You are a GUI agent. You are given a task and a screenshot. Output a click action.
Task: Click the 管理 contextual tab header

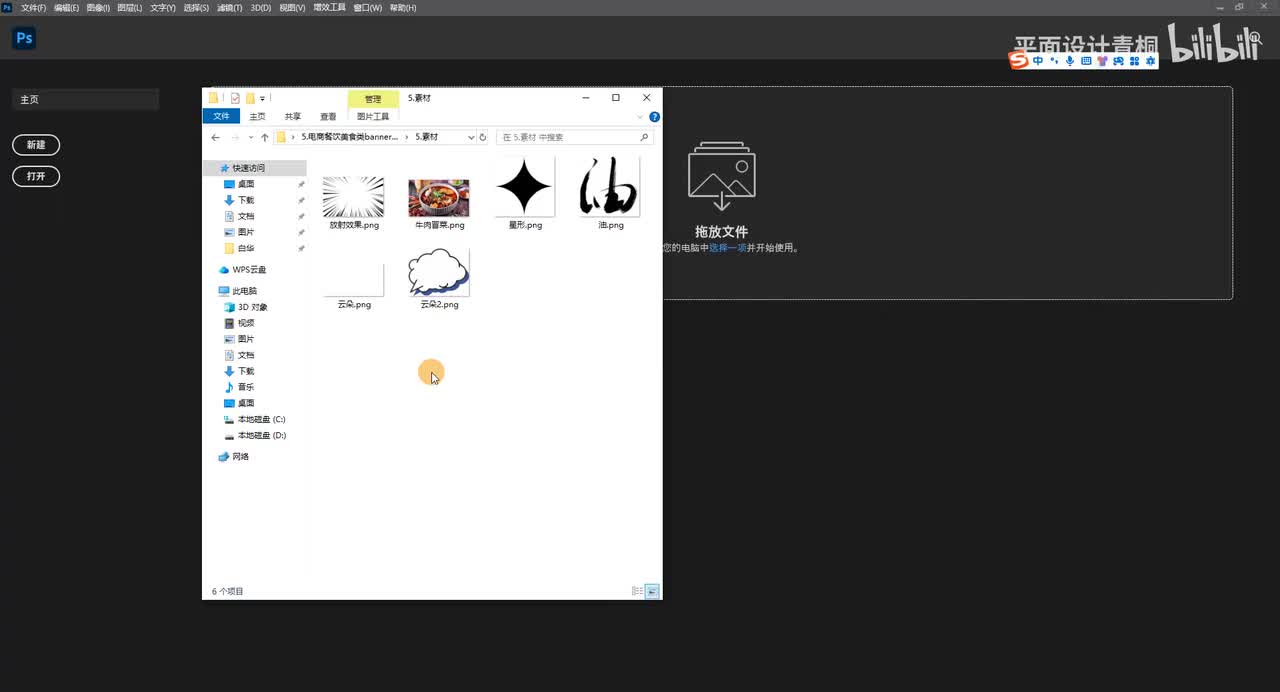click(x=373, y=99)
